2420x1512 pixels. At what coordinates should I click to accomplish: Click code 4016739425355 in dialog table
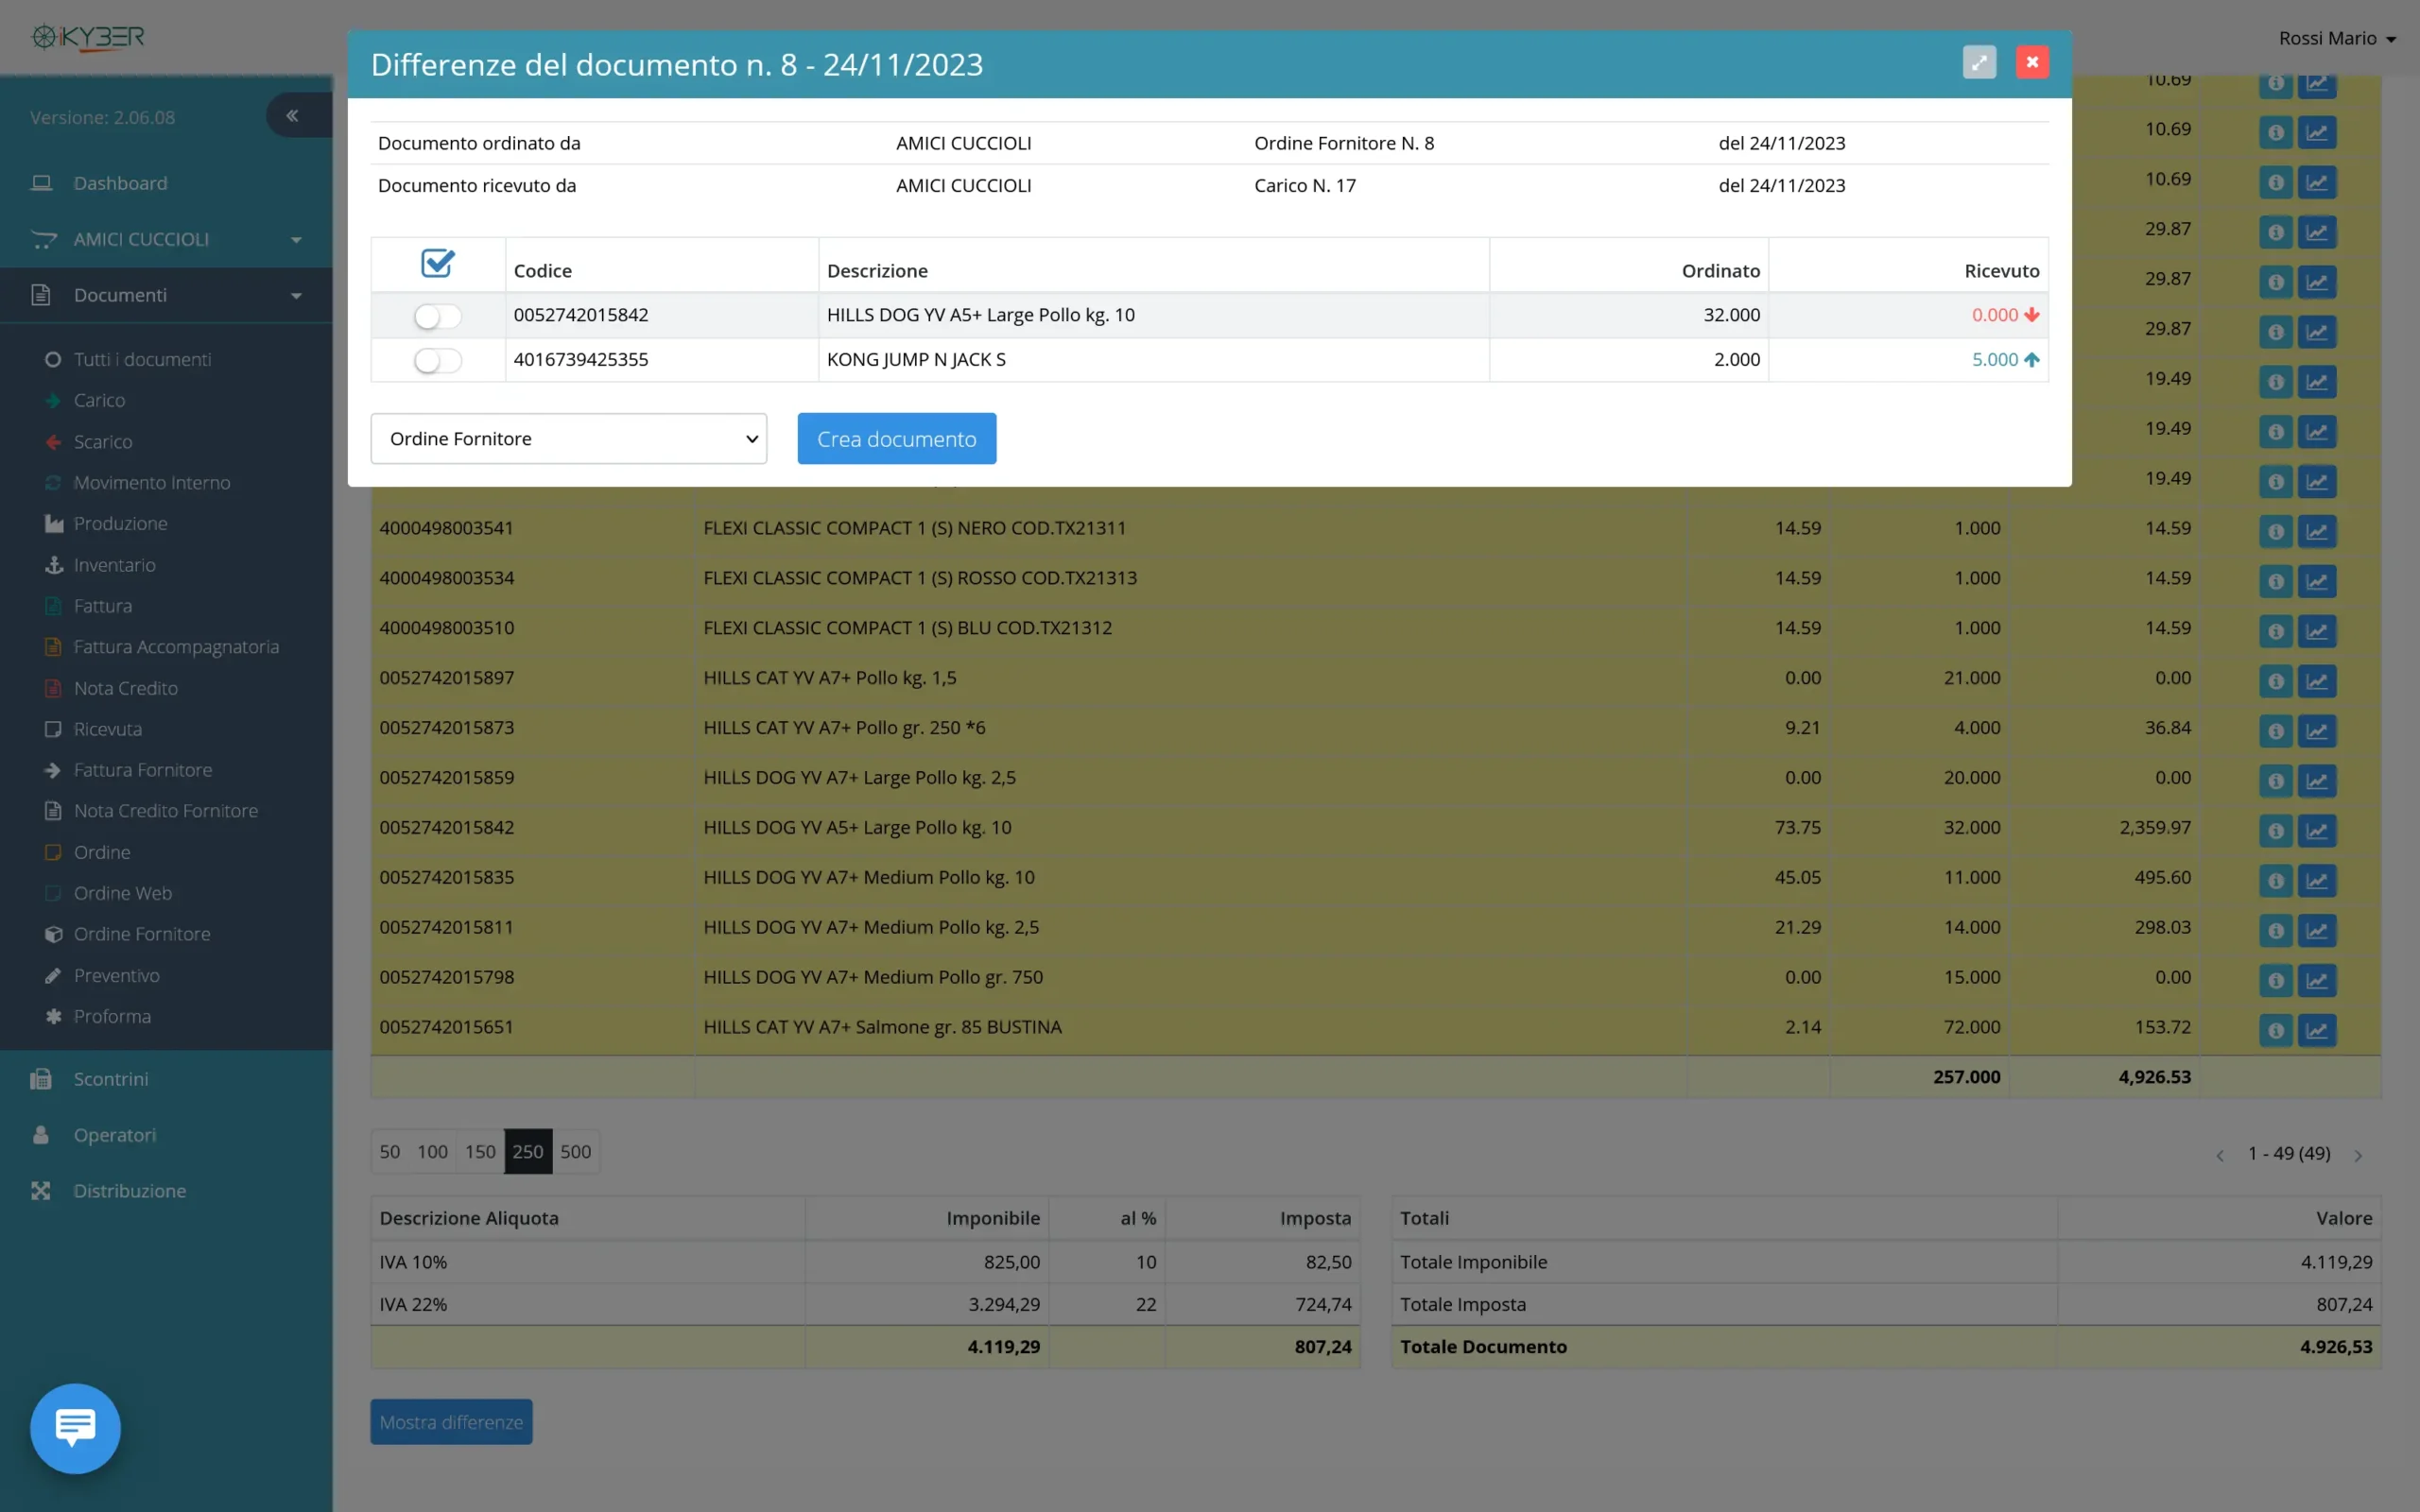(581, 360)
